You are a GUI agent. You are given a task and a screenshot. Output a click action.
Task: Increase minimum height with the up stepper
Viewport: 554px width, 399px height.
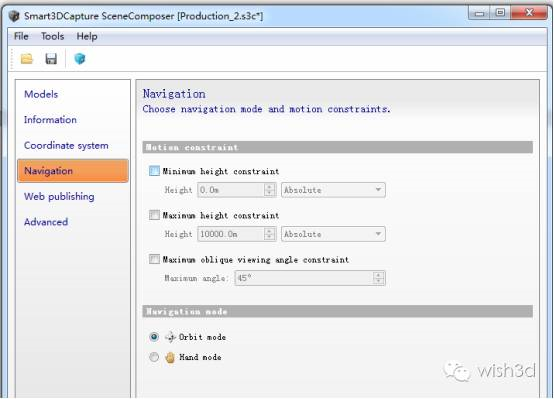click(x=270, y=187)
